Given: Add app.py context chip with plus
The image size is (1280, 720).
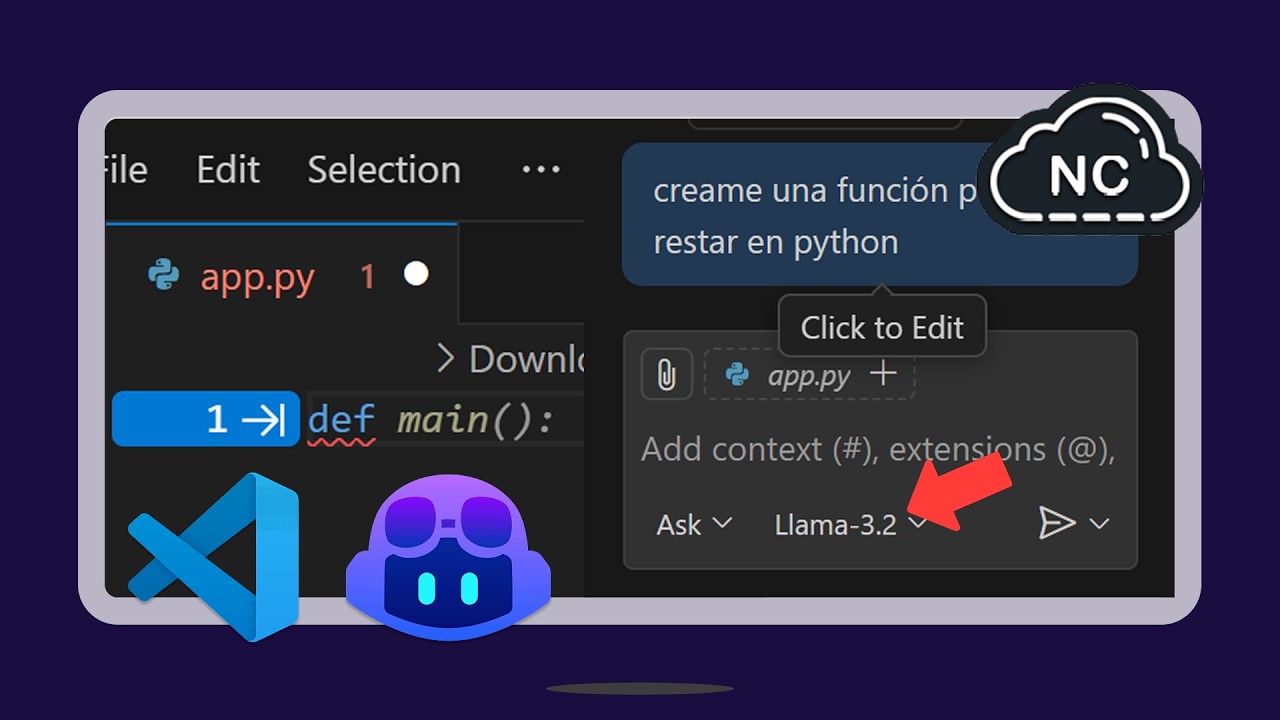Looking at the screenshot, I should 883,375.
